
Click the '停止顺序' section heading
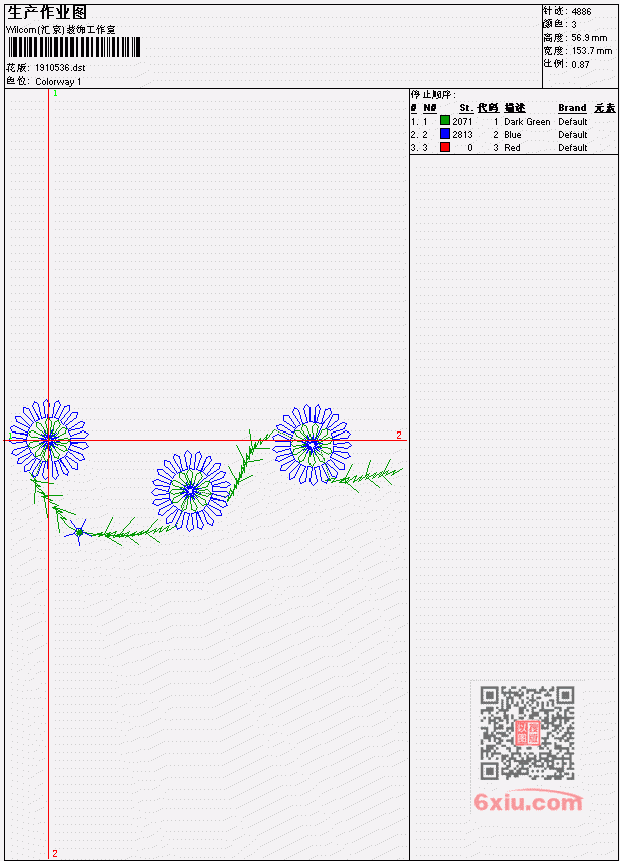click(432, 94)
